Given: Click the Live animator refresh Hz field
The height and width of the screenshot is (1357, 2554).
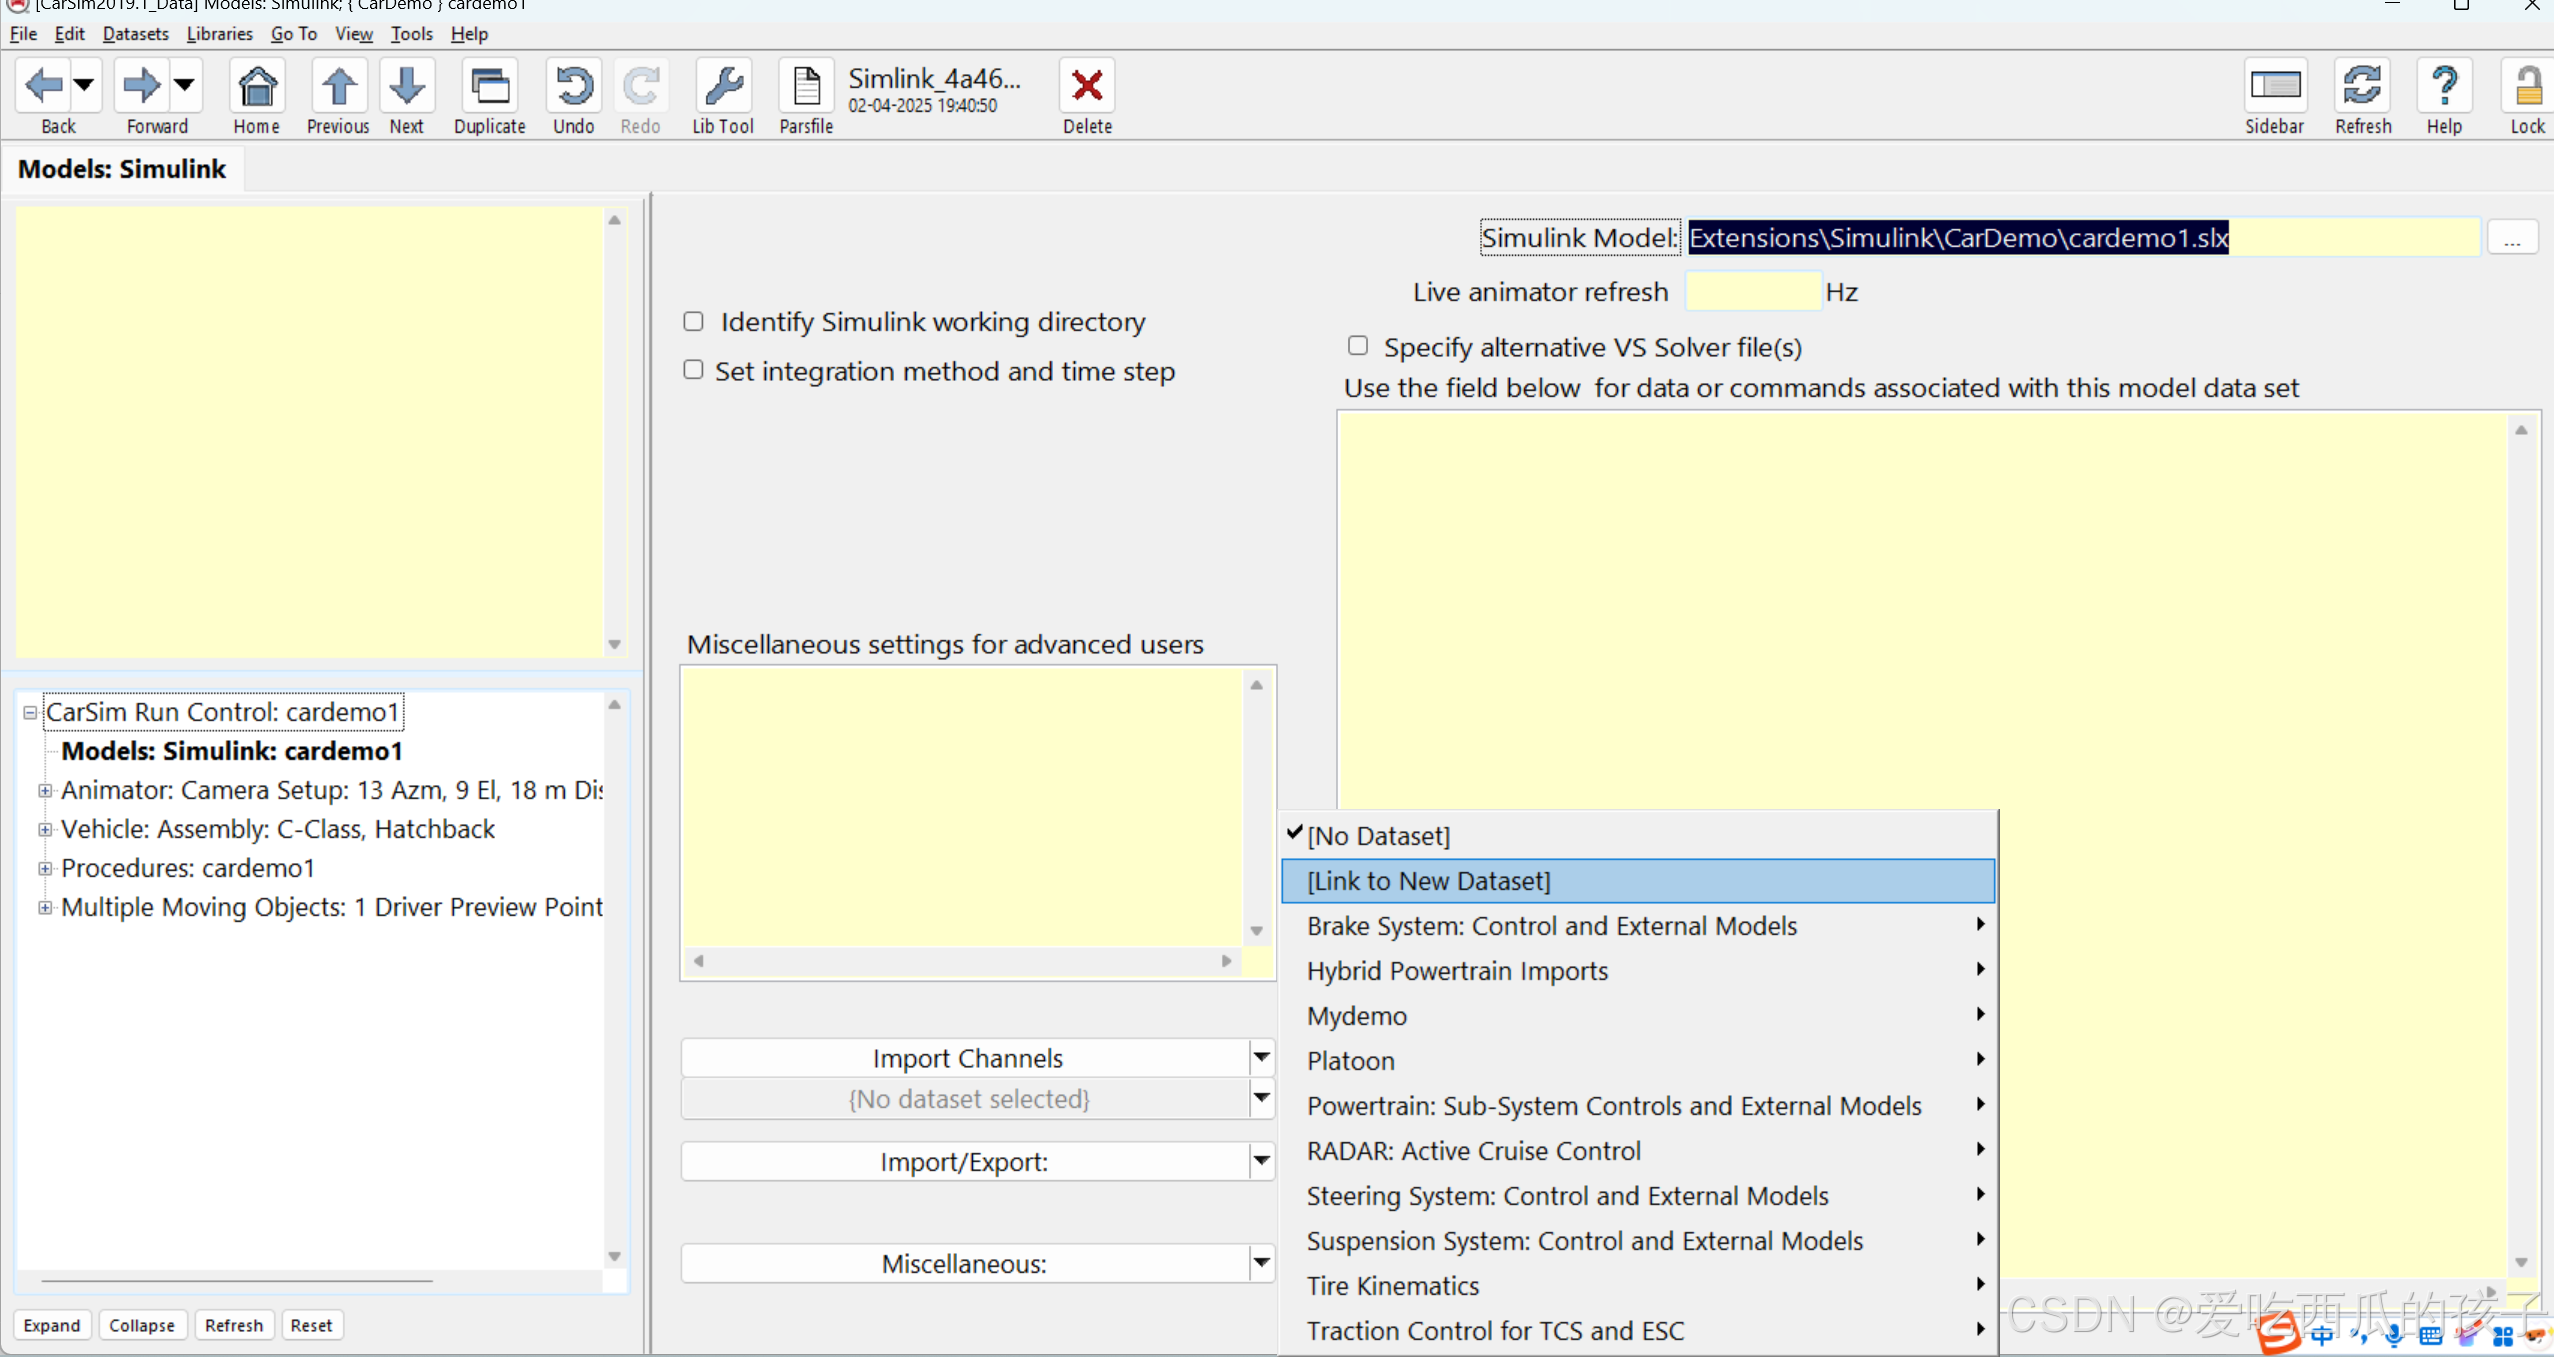Looking at the screenshot, I should coord(1752,292).
